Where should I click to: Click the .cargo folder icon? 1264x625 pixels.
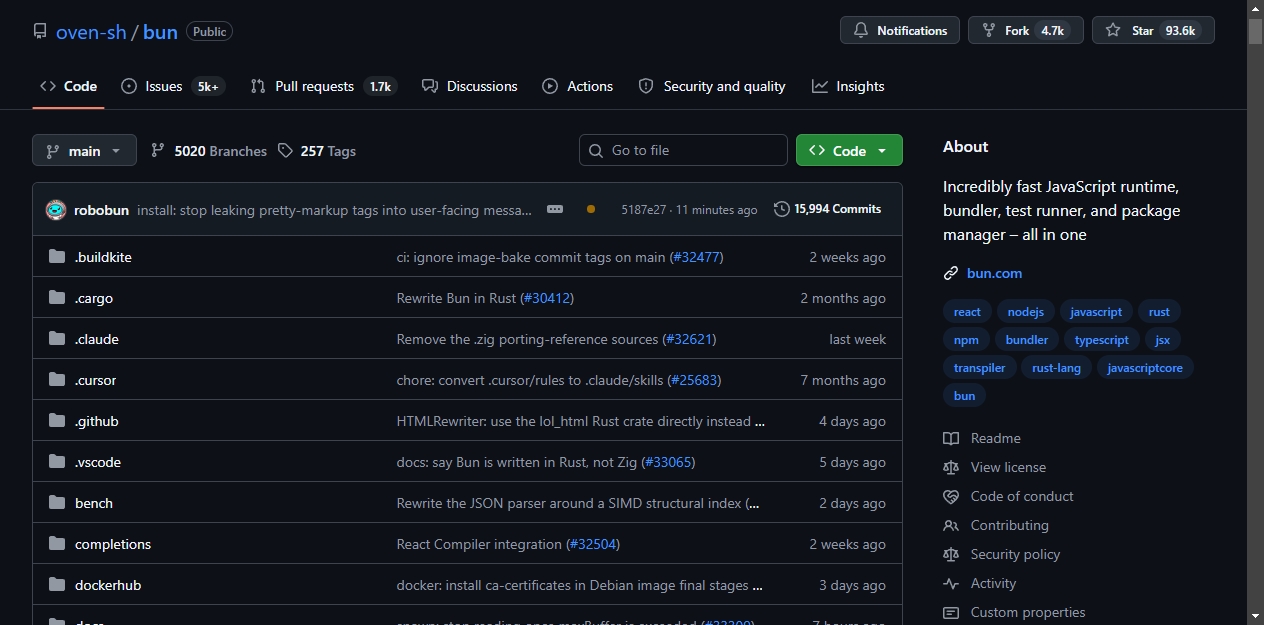click(x=57, y=298)
